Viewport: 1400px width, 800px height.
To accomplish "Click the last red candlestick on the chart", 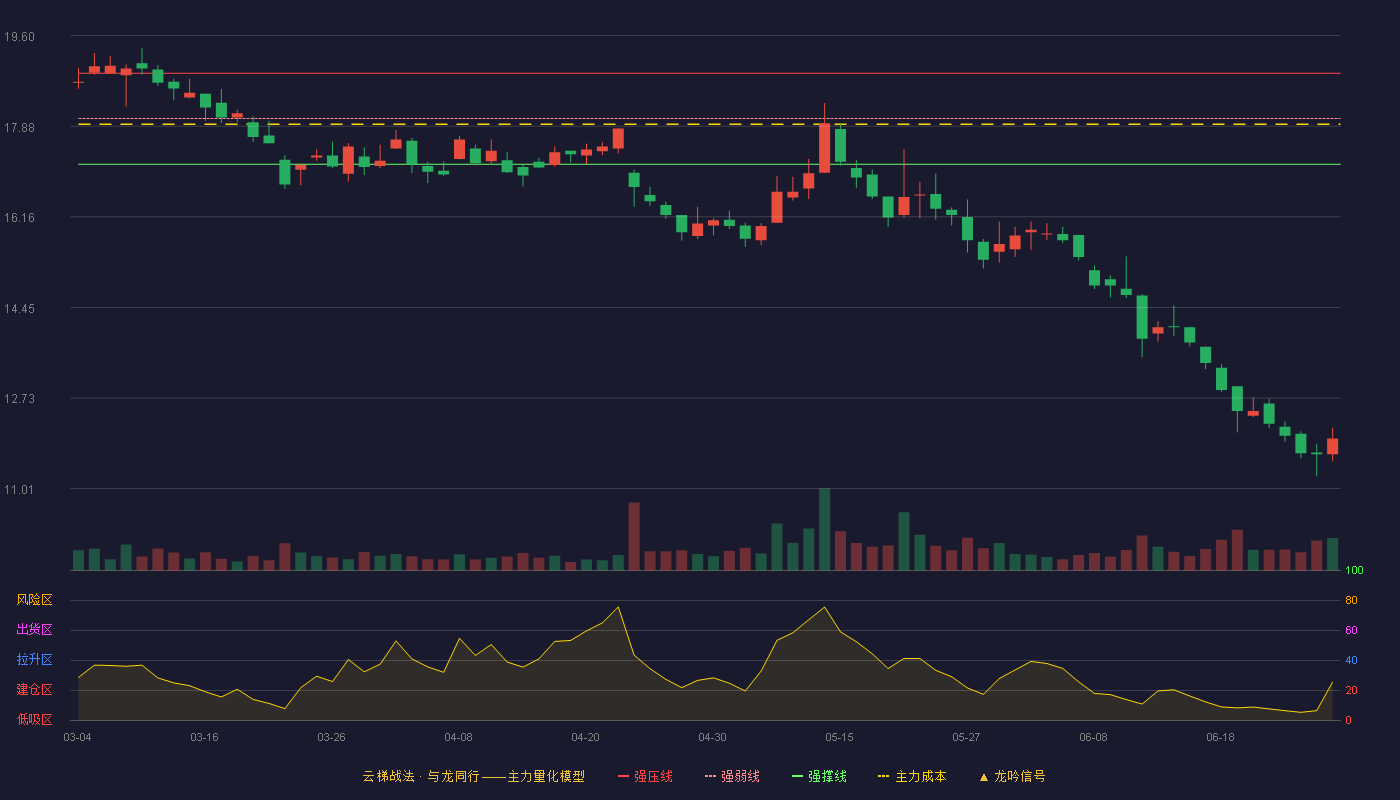I will (x=1332, y=446).
